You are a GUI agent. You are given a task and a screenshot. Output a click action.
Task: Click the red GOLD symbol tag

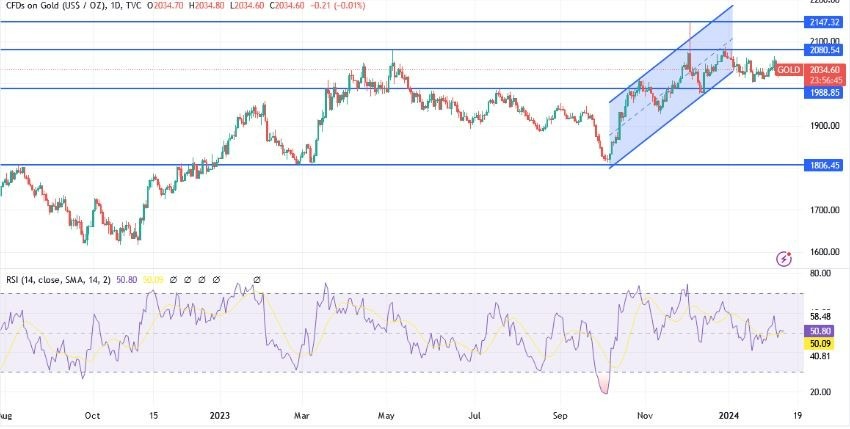point(788,70)
